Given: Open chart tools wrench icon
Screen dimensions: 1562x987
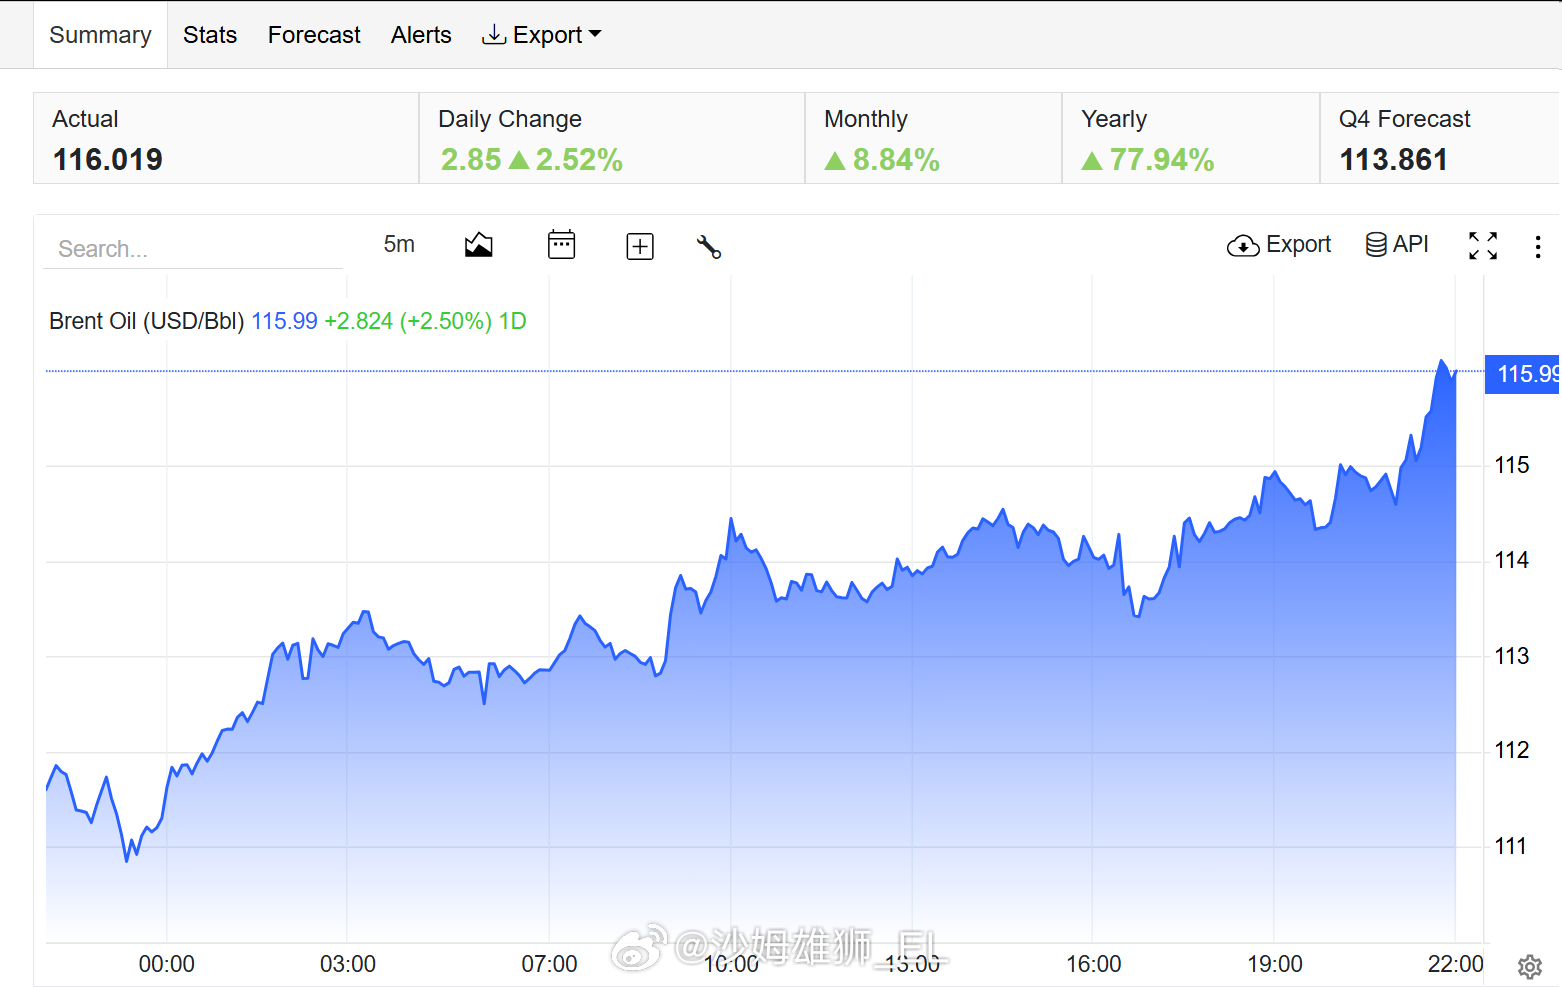Looking at the screenshot, I should pyautogui.click(x=709, y=246).
